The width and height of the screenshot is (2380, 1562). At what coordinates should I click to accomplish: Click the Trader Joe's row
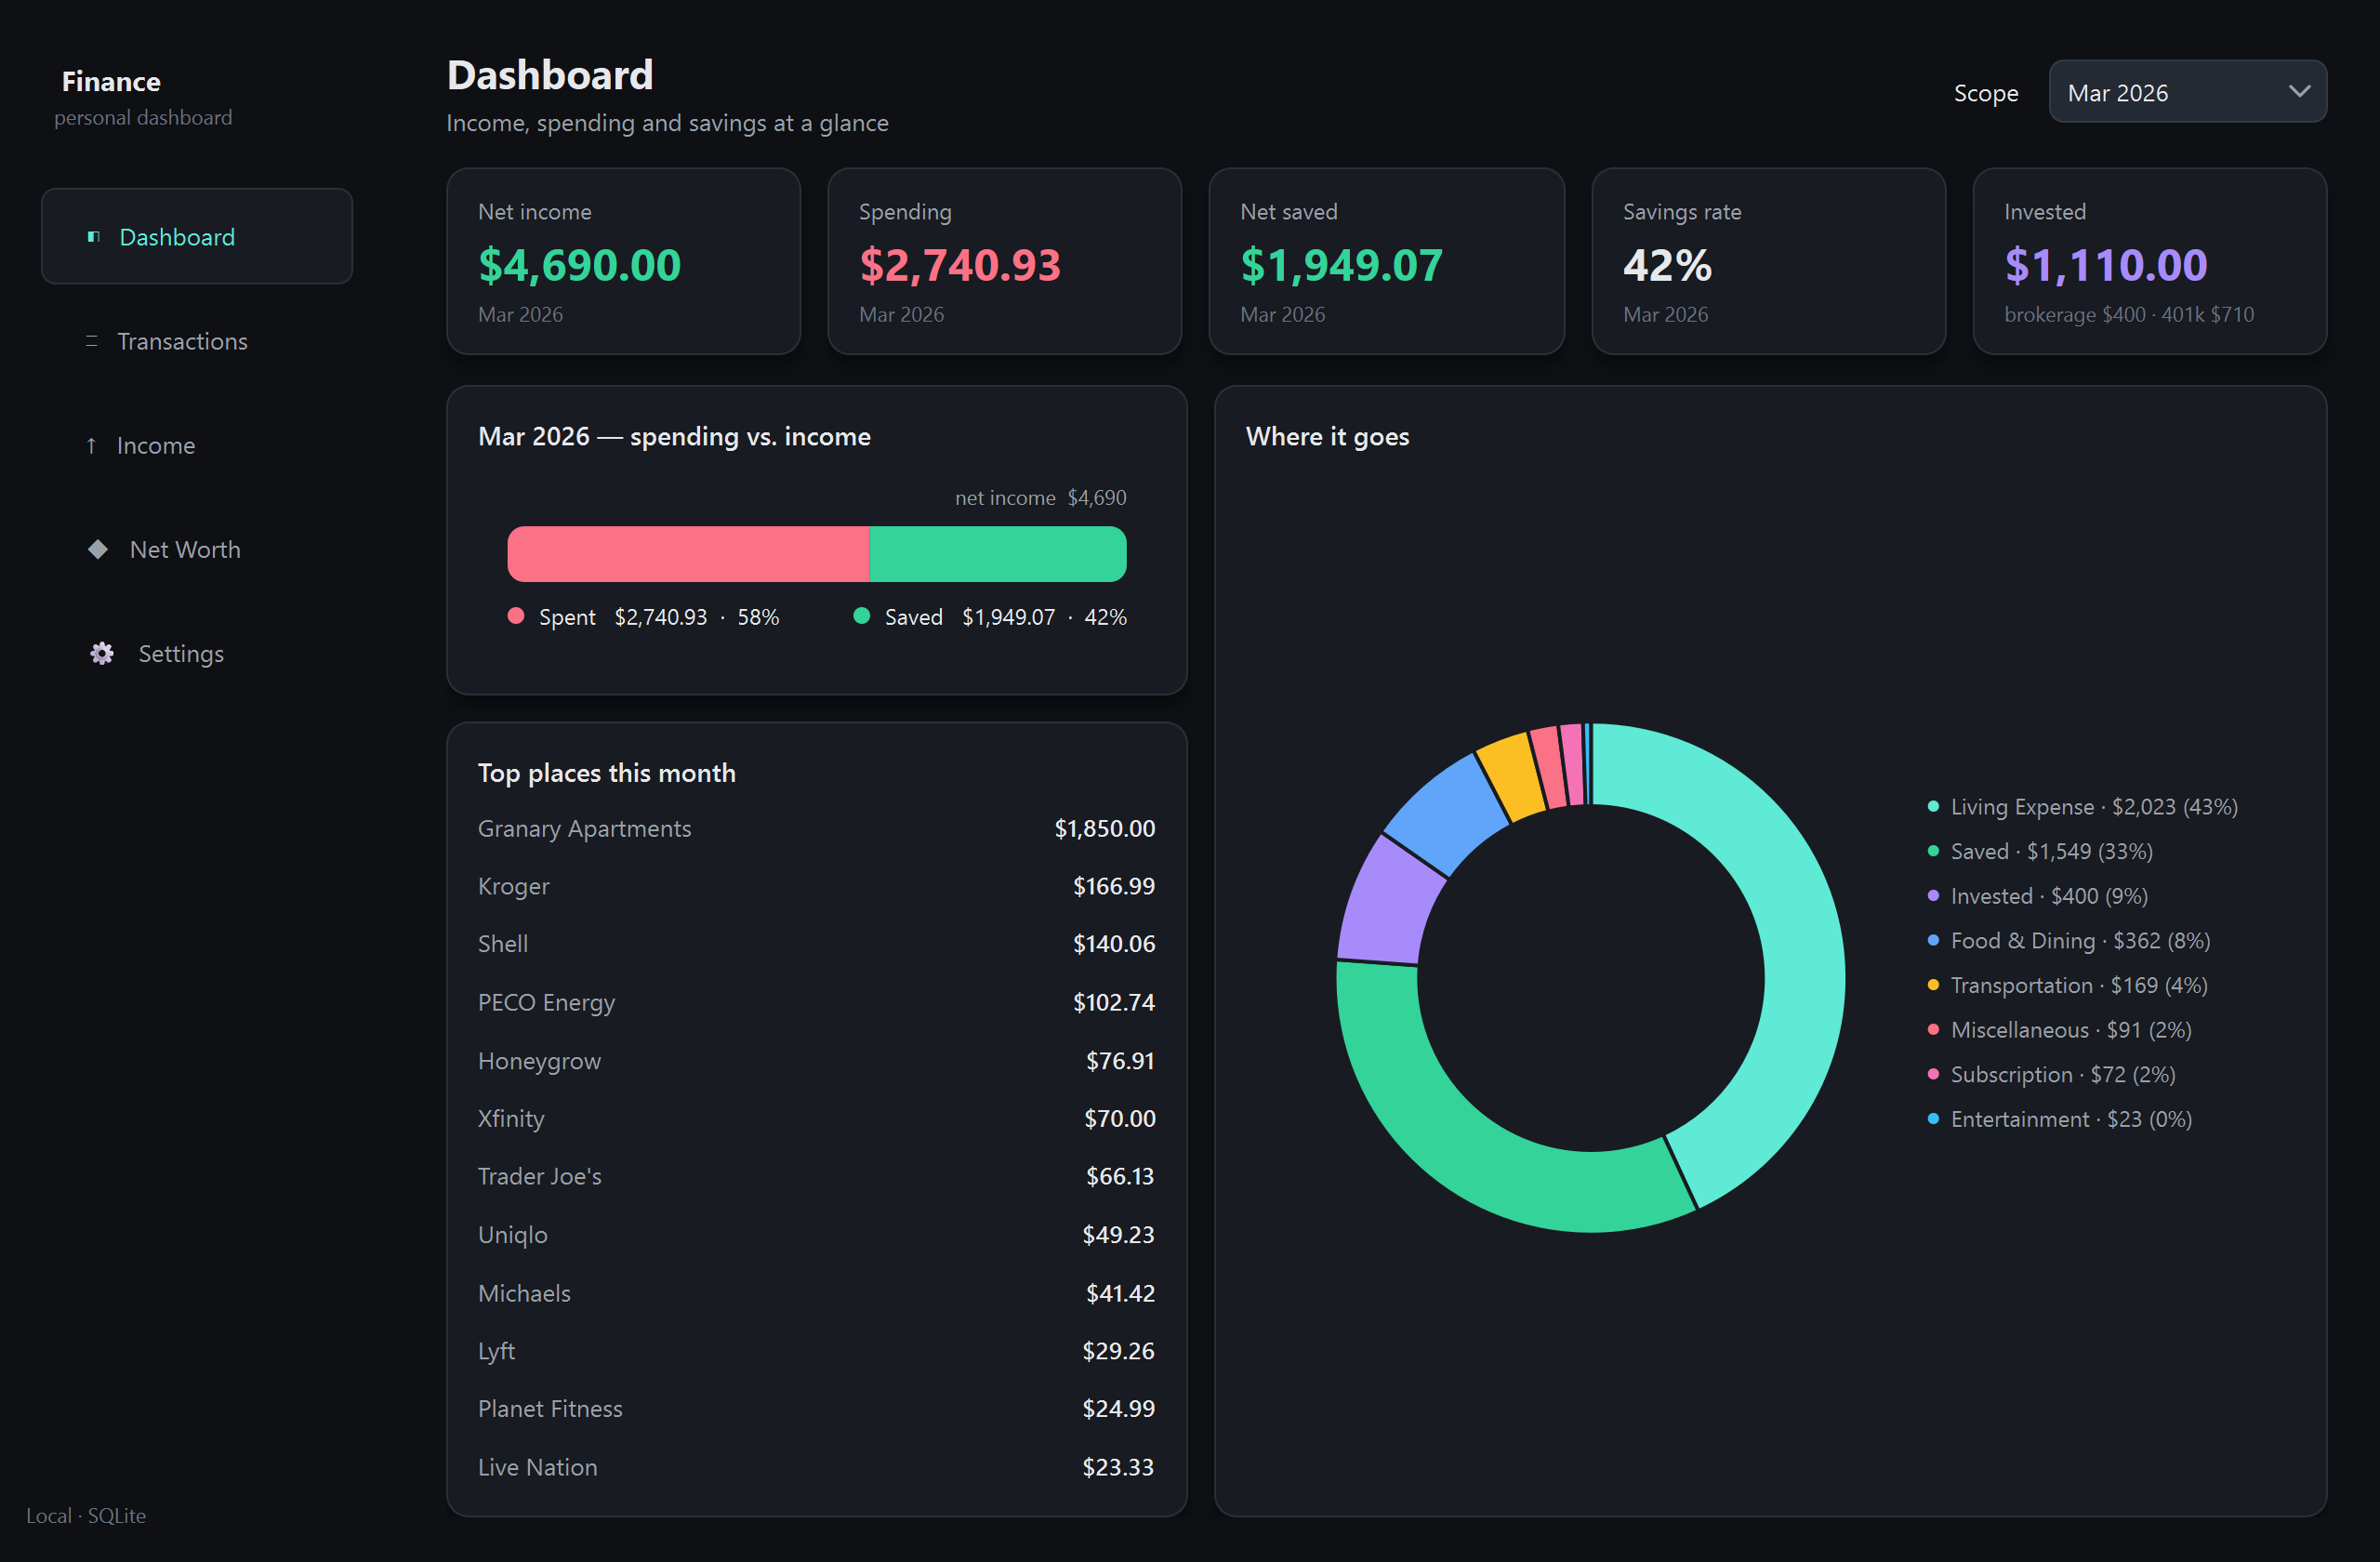[816, 1176]
